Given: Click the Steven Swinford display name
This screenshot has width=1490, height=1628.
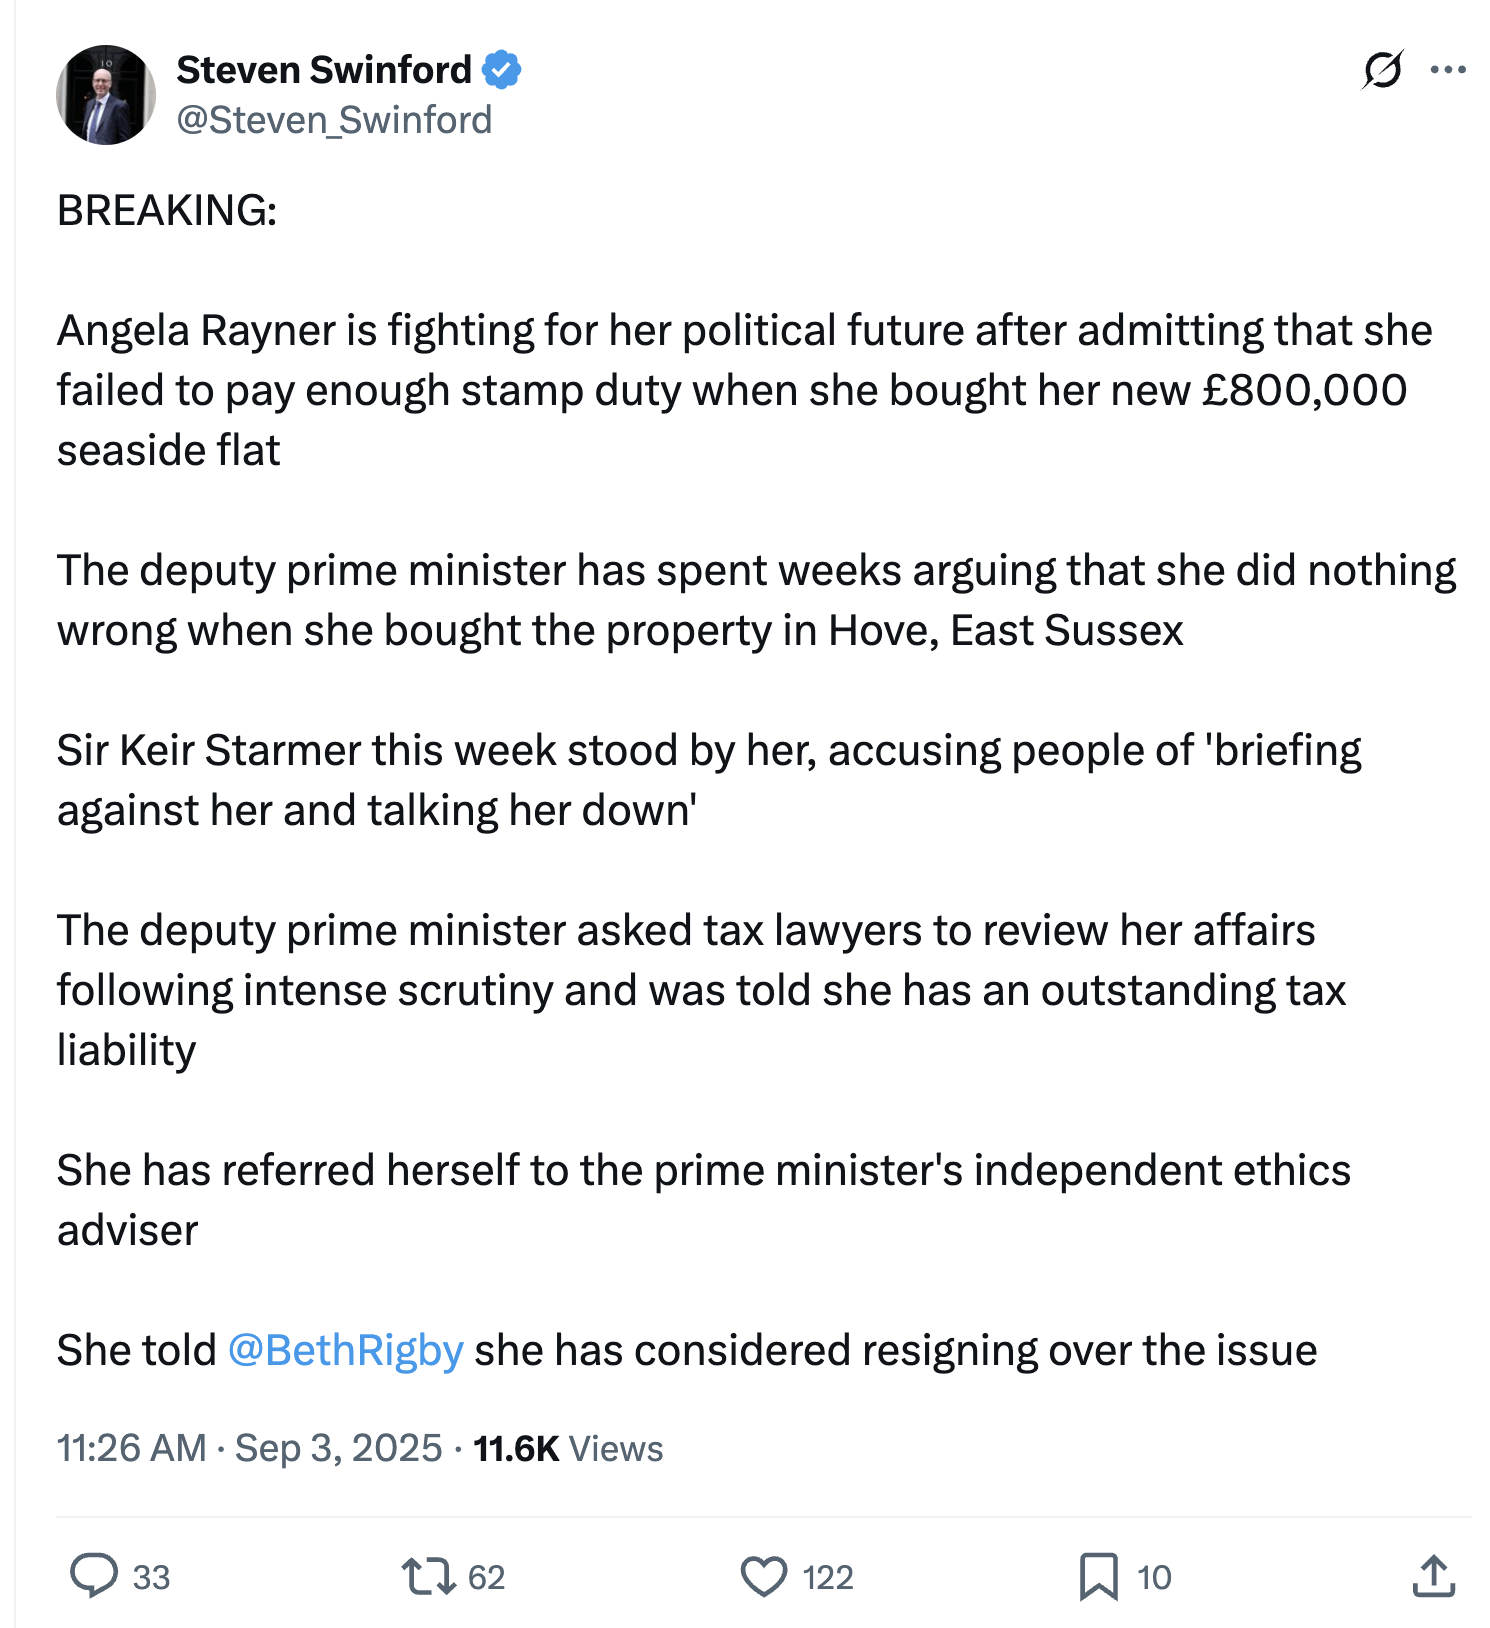Looking at the screenshot, I should click(x=323, y=70).
